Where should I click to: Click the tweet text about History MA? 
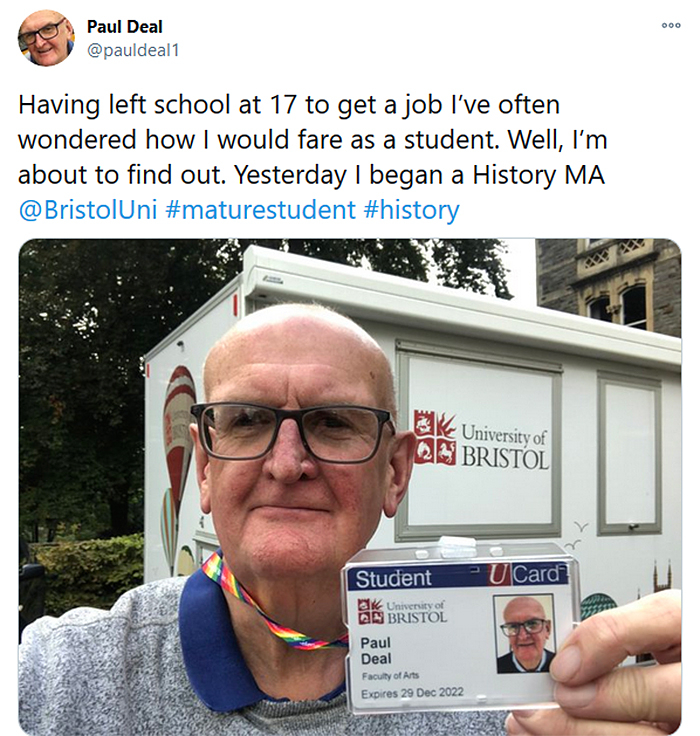[312, 139]
